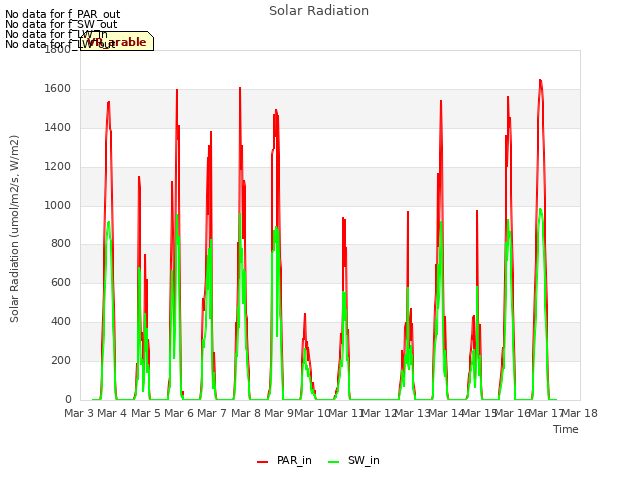Click the Mar 6 x-axis tick label
The height and width of the screenshot is (480, 640).
click(x=179, y=413)
